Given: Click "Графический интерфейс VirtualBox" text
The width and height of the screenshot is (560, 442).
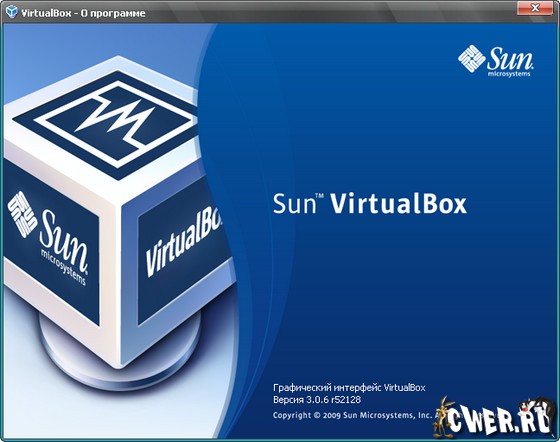Looking at the screenshot, I should 349,387.
